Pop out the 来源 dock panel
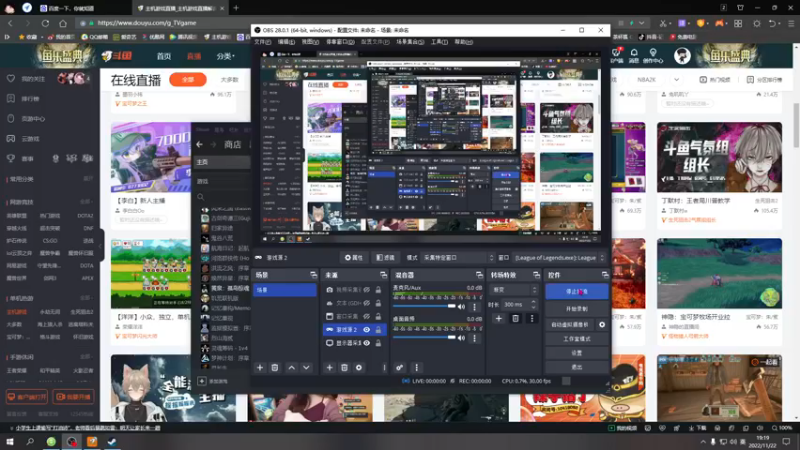Viewport: 800px width, 450px height. click(x=383, y=275)
